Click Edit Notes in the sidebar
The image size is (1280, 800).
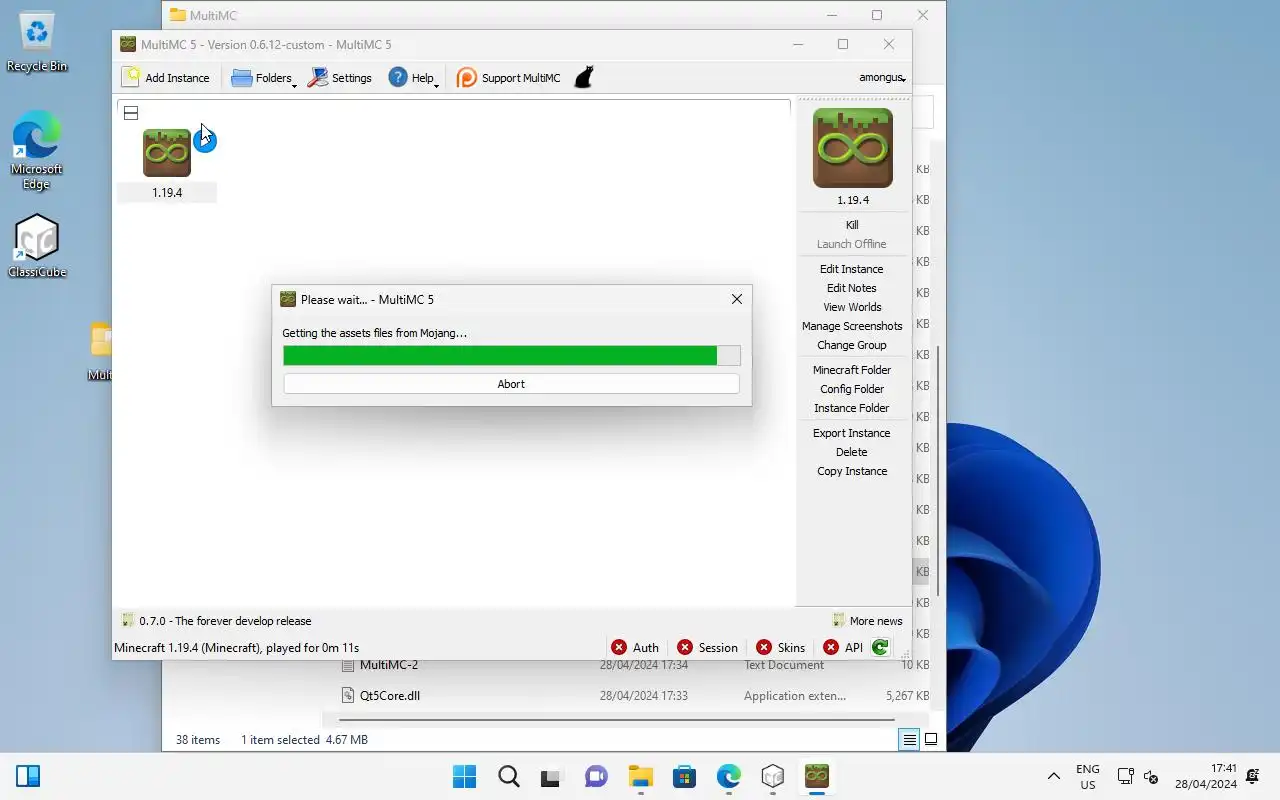[x=852, y=288]
